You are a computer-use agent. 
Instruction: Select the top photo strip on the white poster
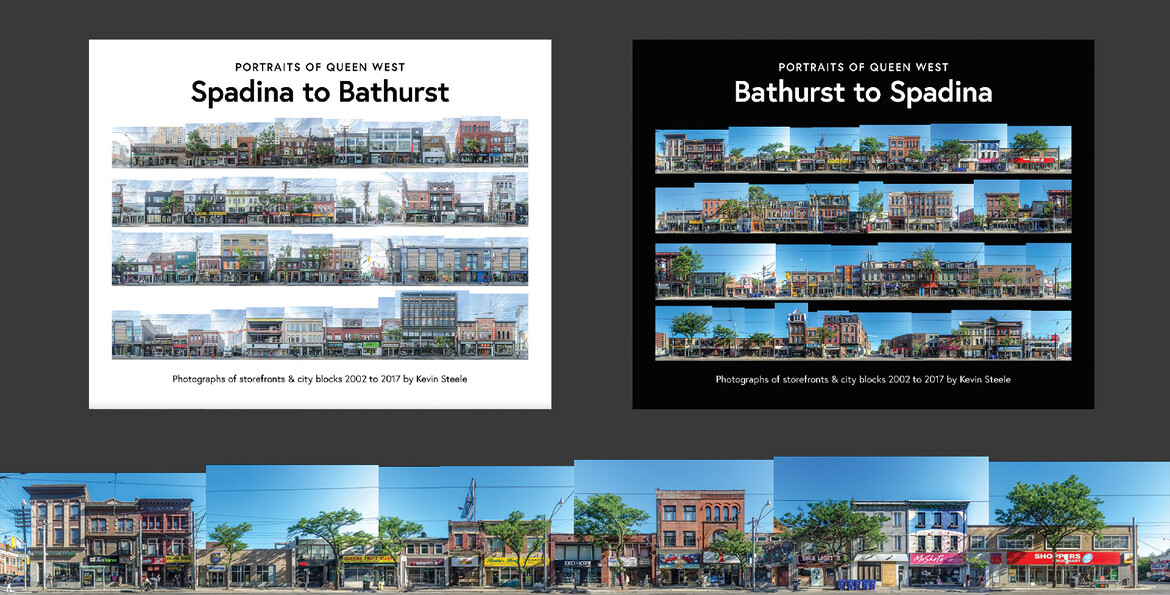coord(320,143)
